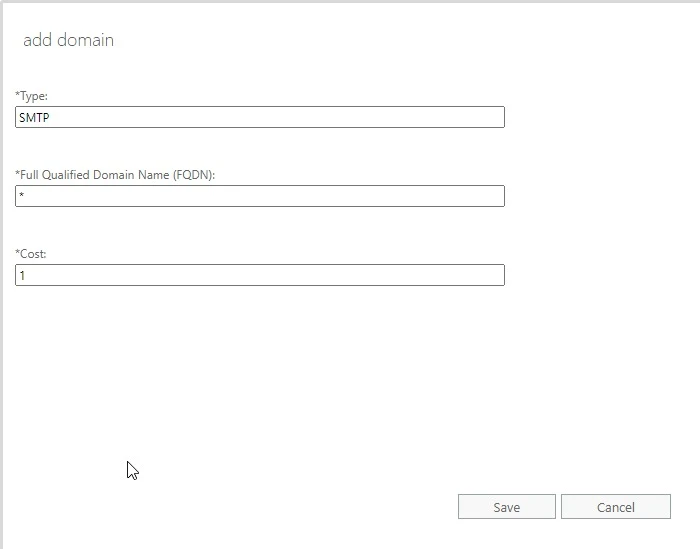Click the "*Full Qualified Domain Name (FQDN):" label
700x549 pixels.
[x=115, y=175]
